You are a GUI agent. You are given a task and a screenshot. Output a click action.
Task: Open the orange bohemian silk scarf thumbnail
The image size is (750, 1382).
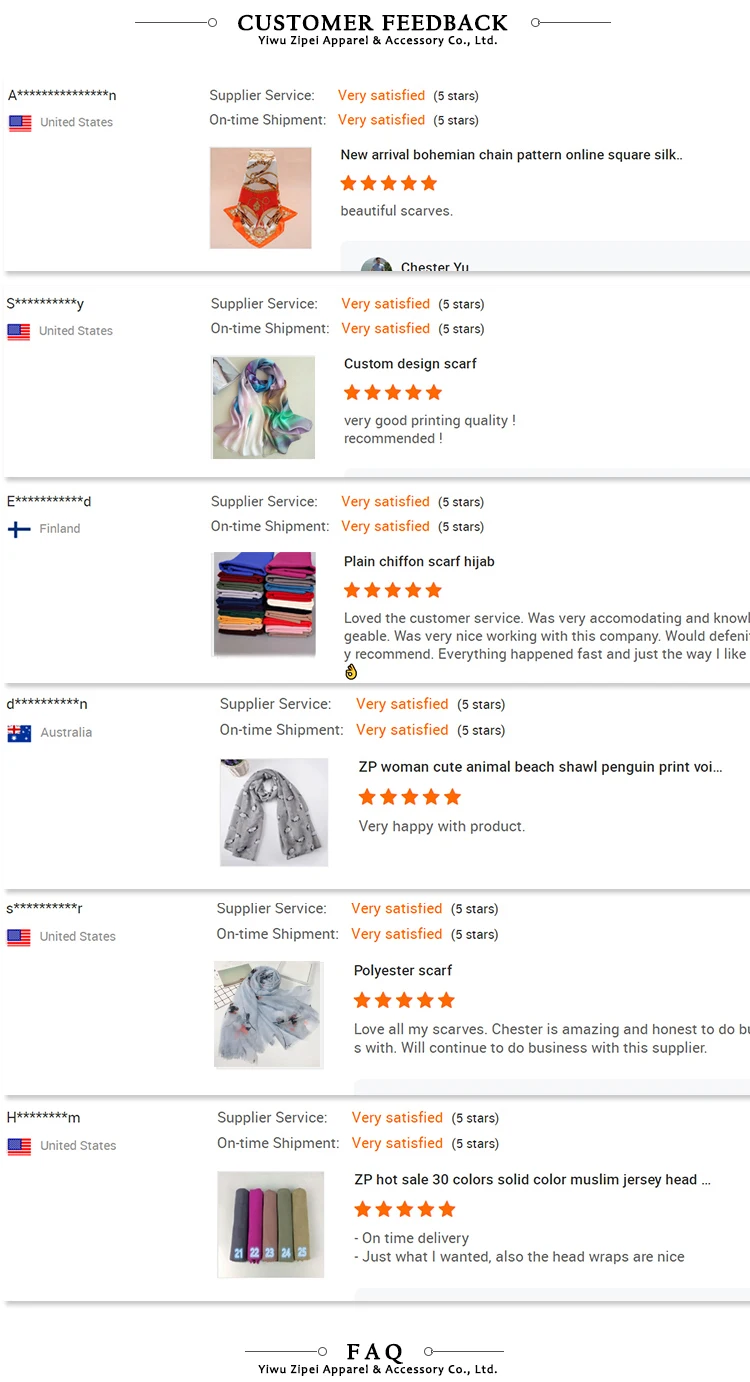pyautogui.click(x=260, y=198)
